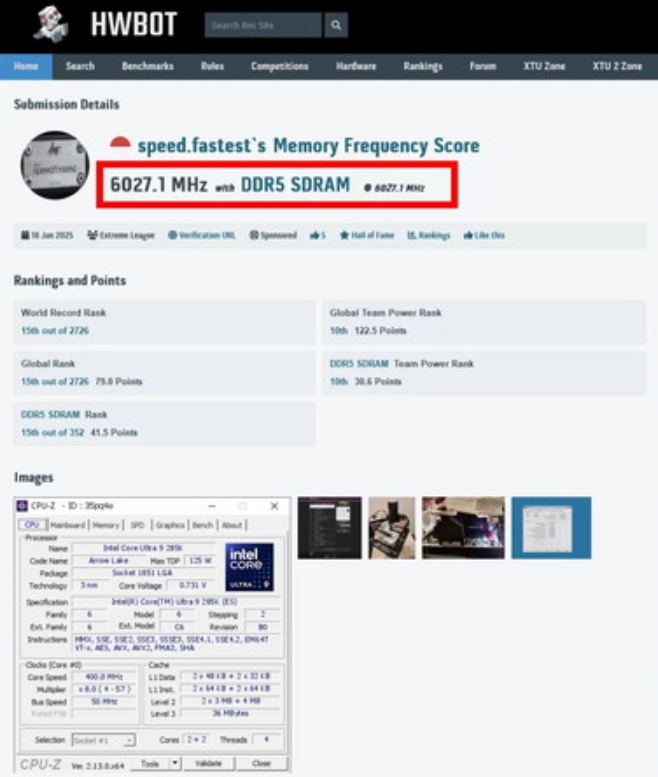Follow the DDR5 SDRAM hardware link in the score heading
Screen dimensions: 658x777
(295, 185)
